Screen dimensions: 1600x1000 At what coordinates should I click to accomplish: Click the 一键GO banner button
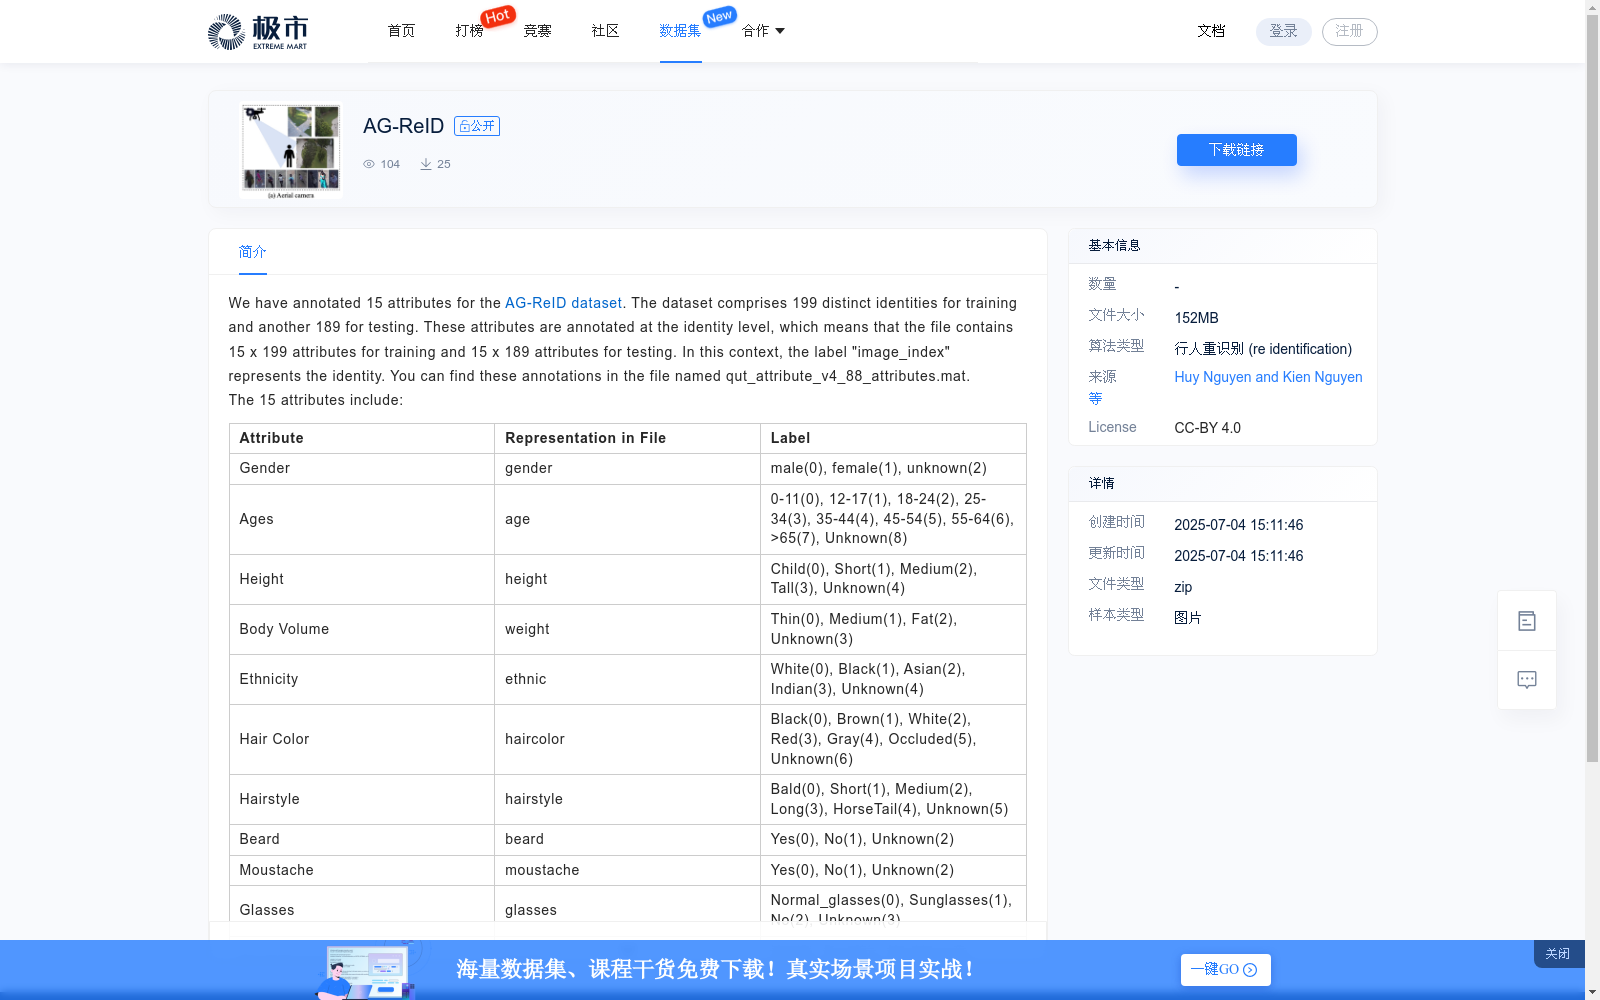tap(1225, 969)
